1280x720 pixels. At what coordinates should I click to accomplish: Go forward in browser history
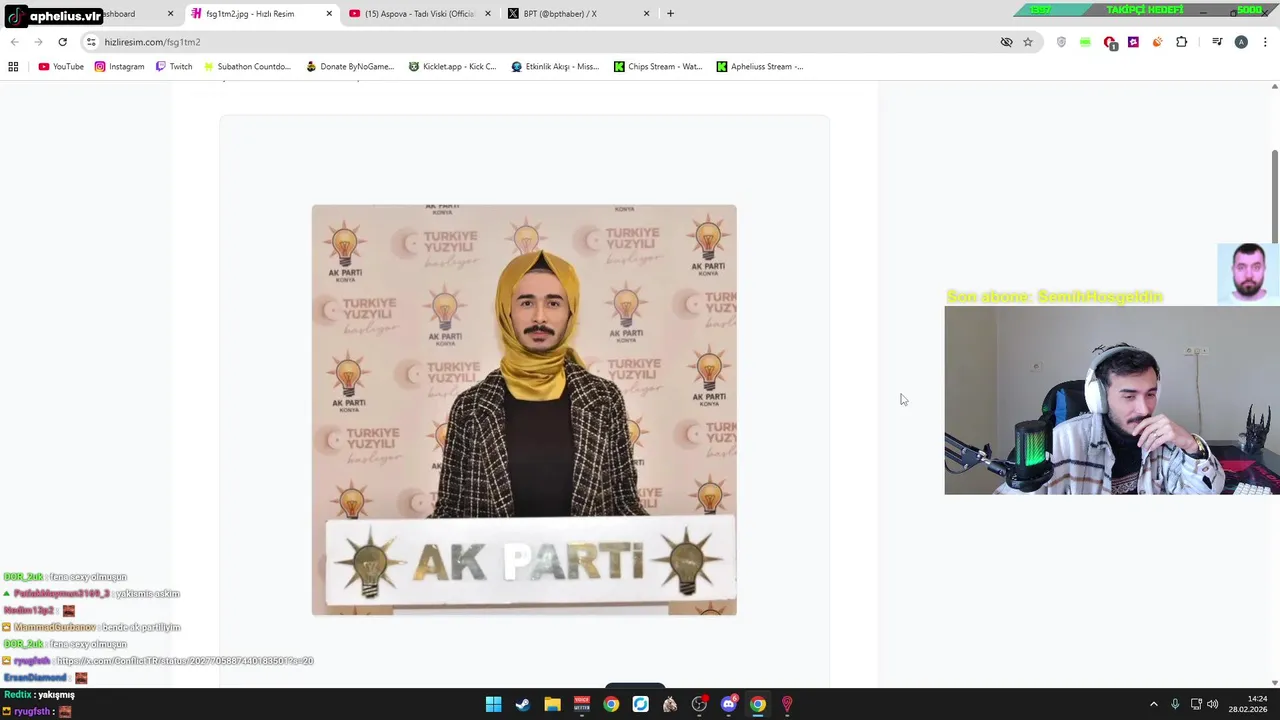pyautogui.click(x=38, y=42)
